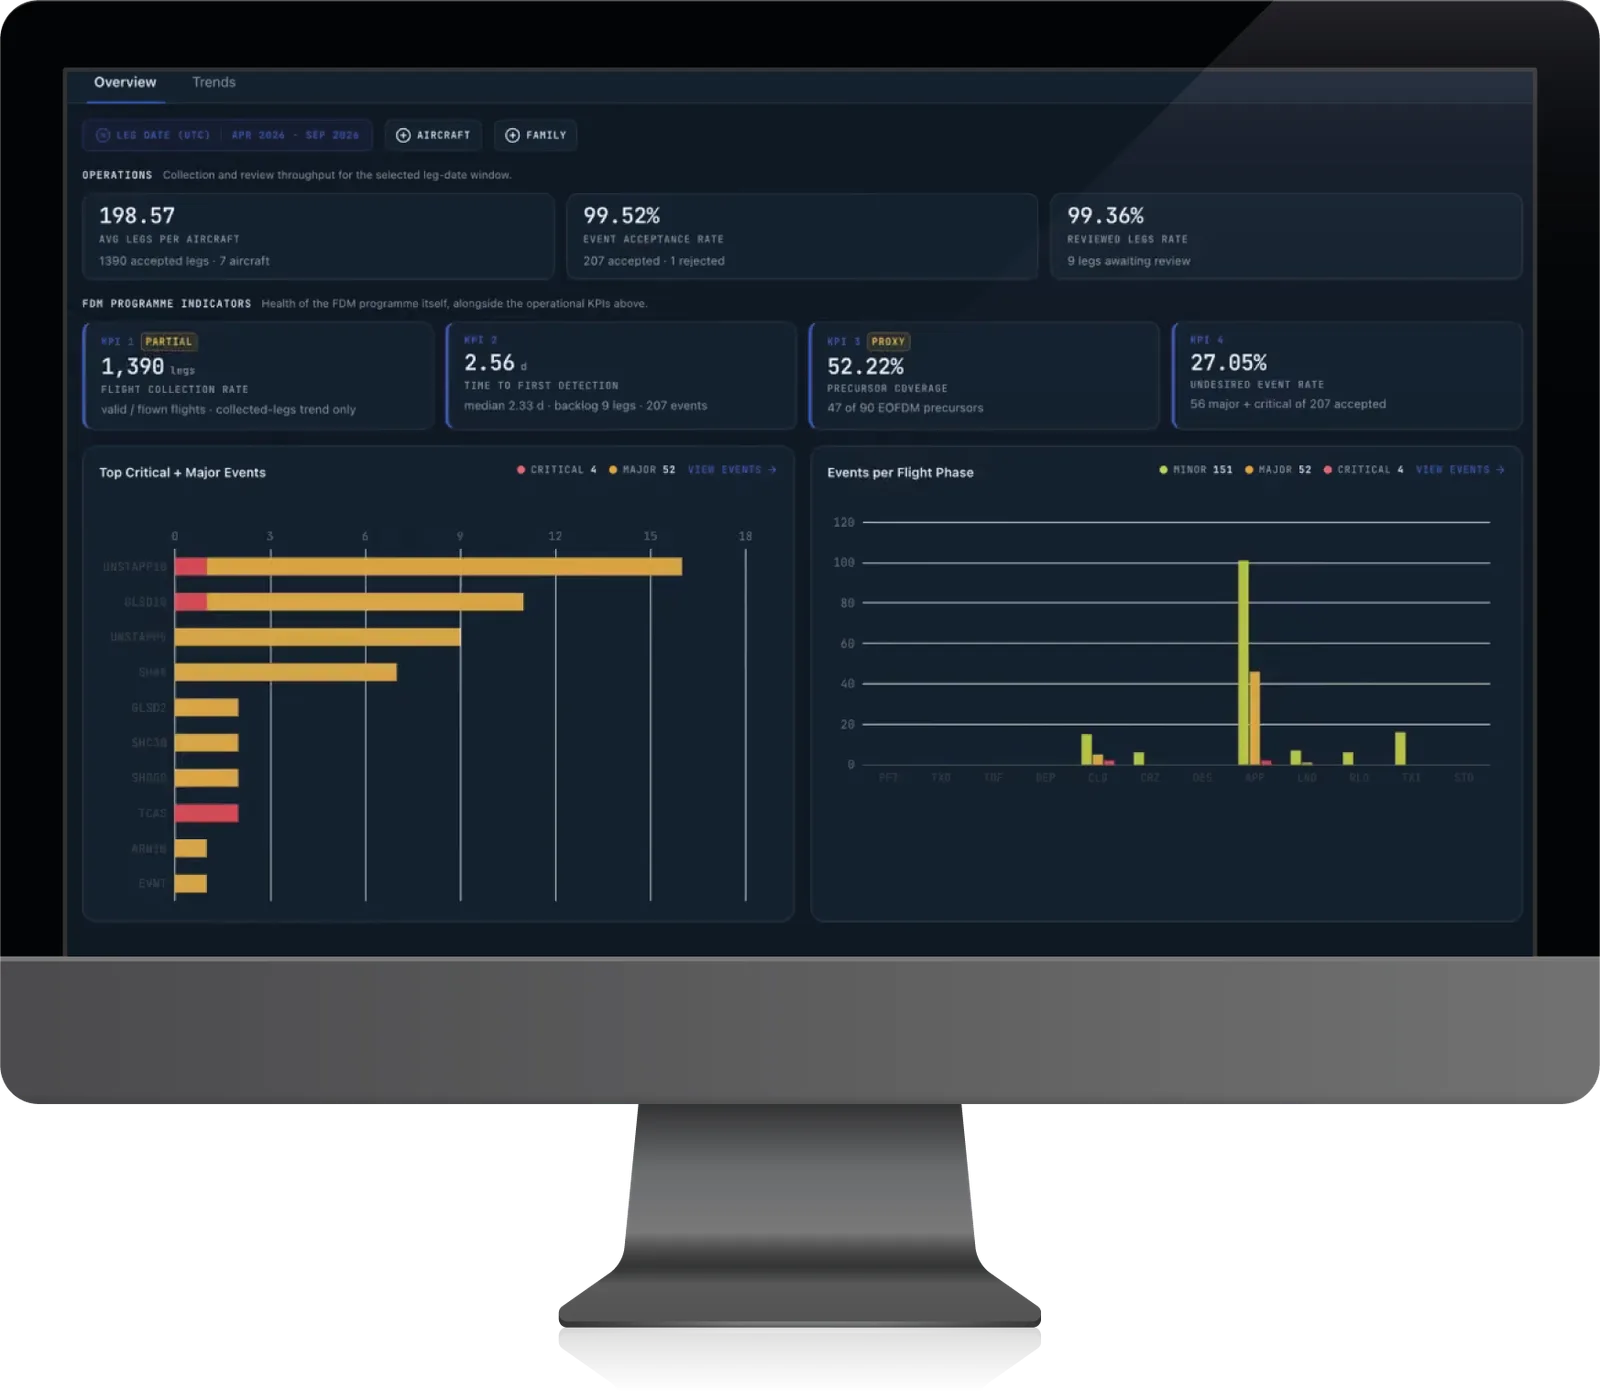
Task: Click the orange APP major-events bar
Action: coord(1255,718)
